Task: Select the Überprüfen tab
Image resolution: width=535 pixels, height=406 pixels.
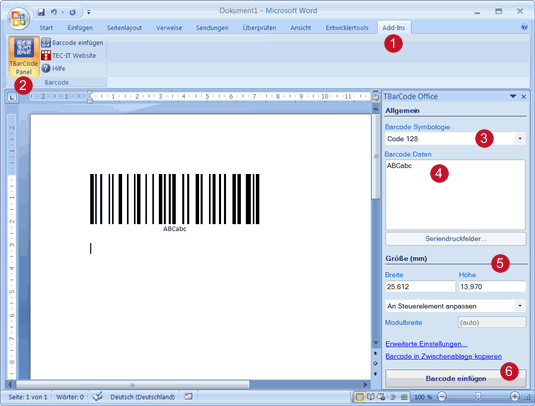Action: pos(259,28)
